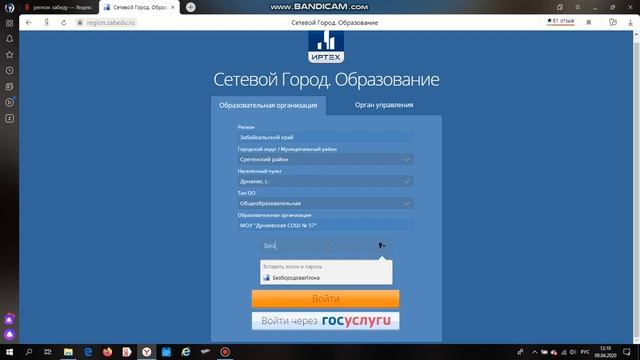Open history clock icon in the sidebar
Image resolution: width=640 pixels, height=360 pixels.
[9, 71]
